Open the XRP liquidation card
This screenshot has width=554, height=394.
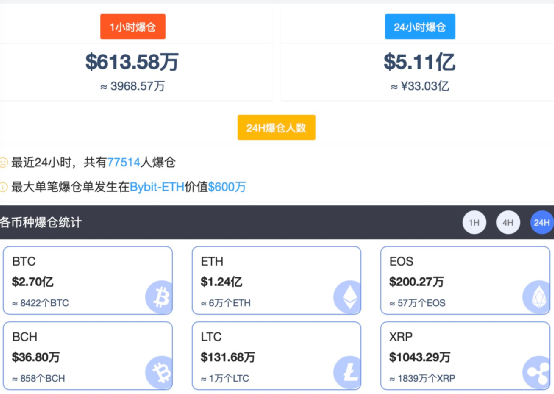click(x=465, y=356)
